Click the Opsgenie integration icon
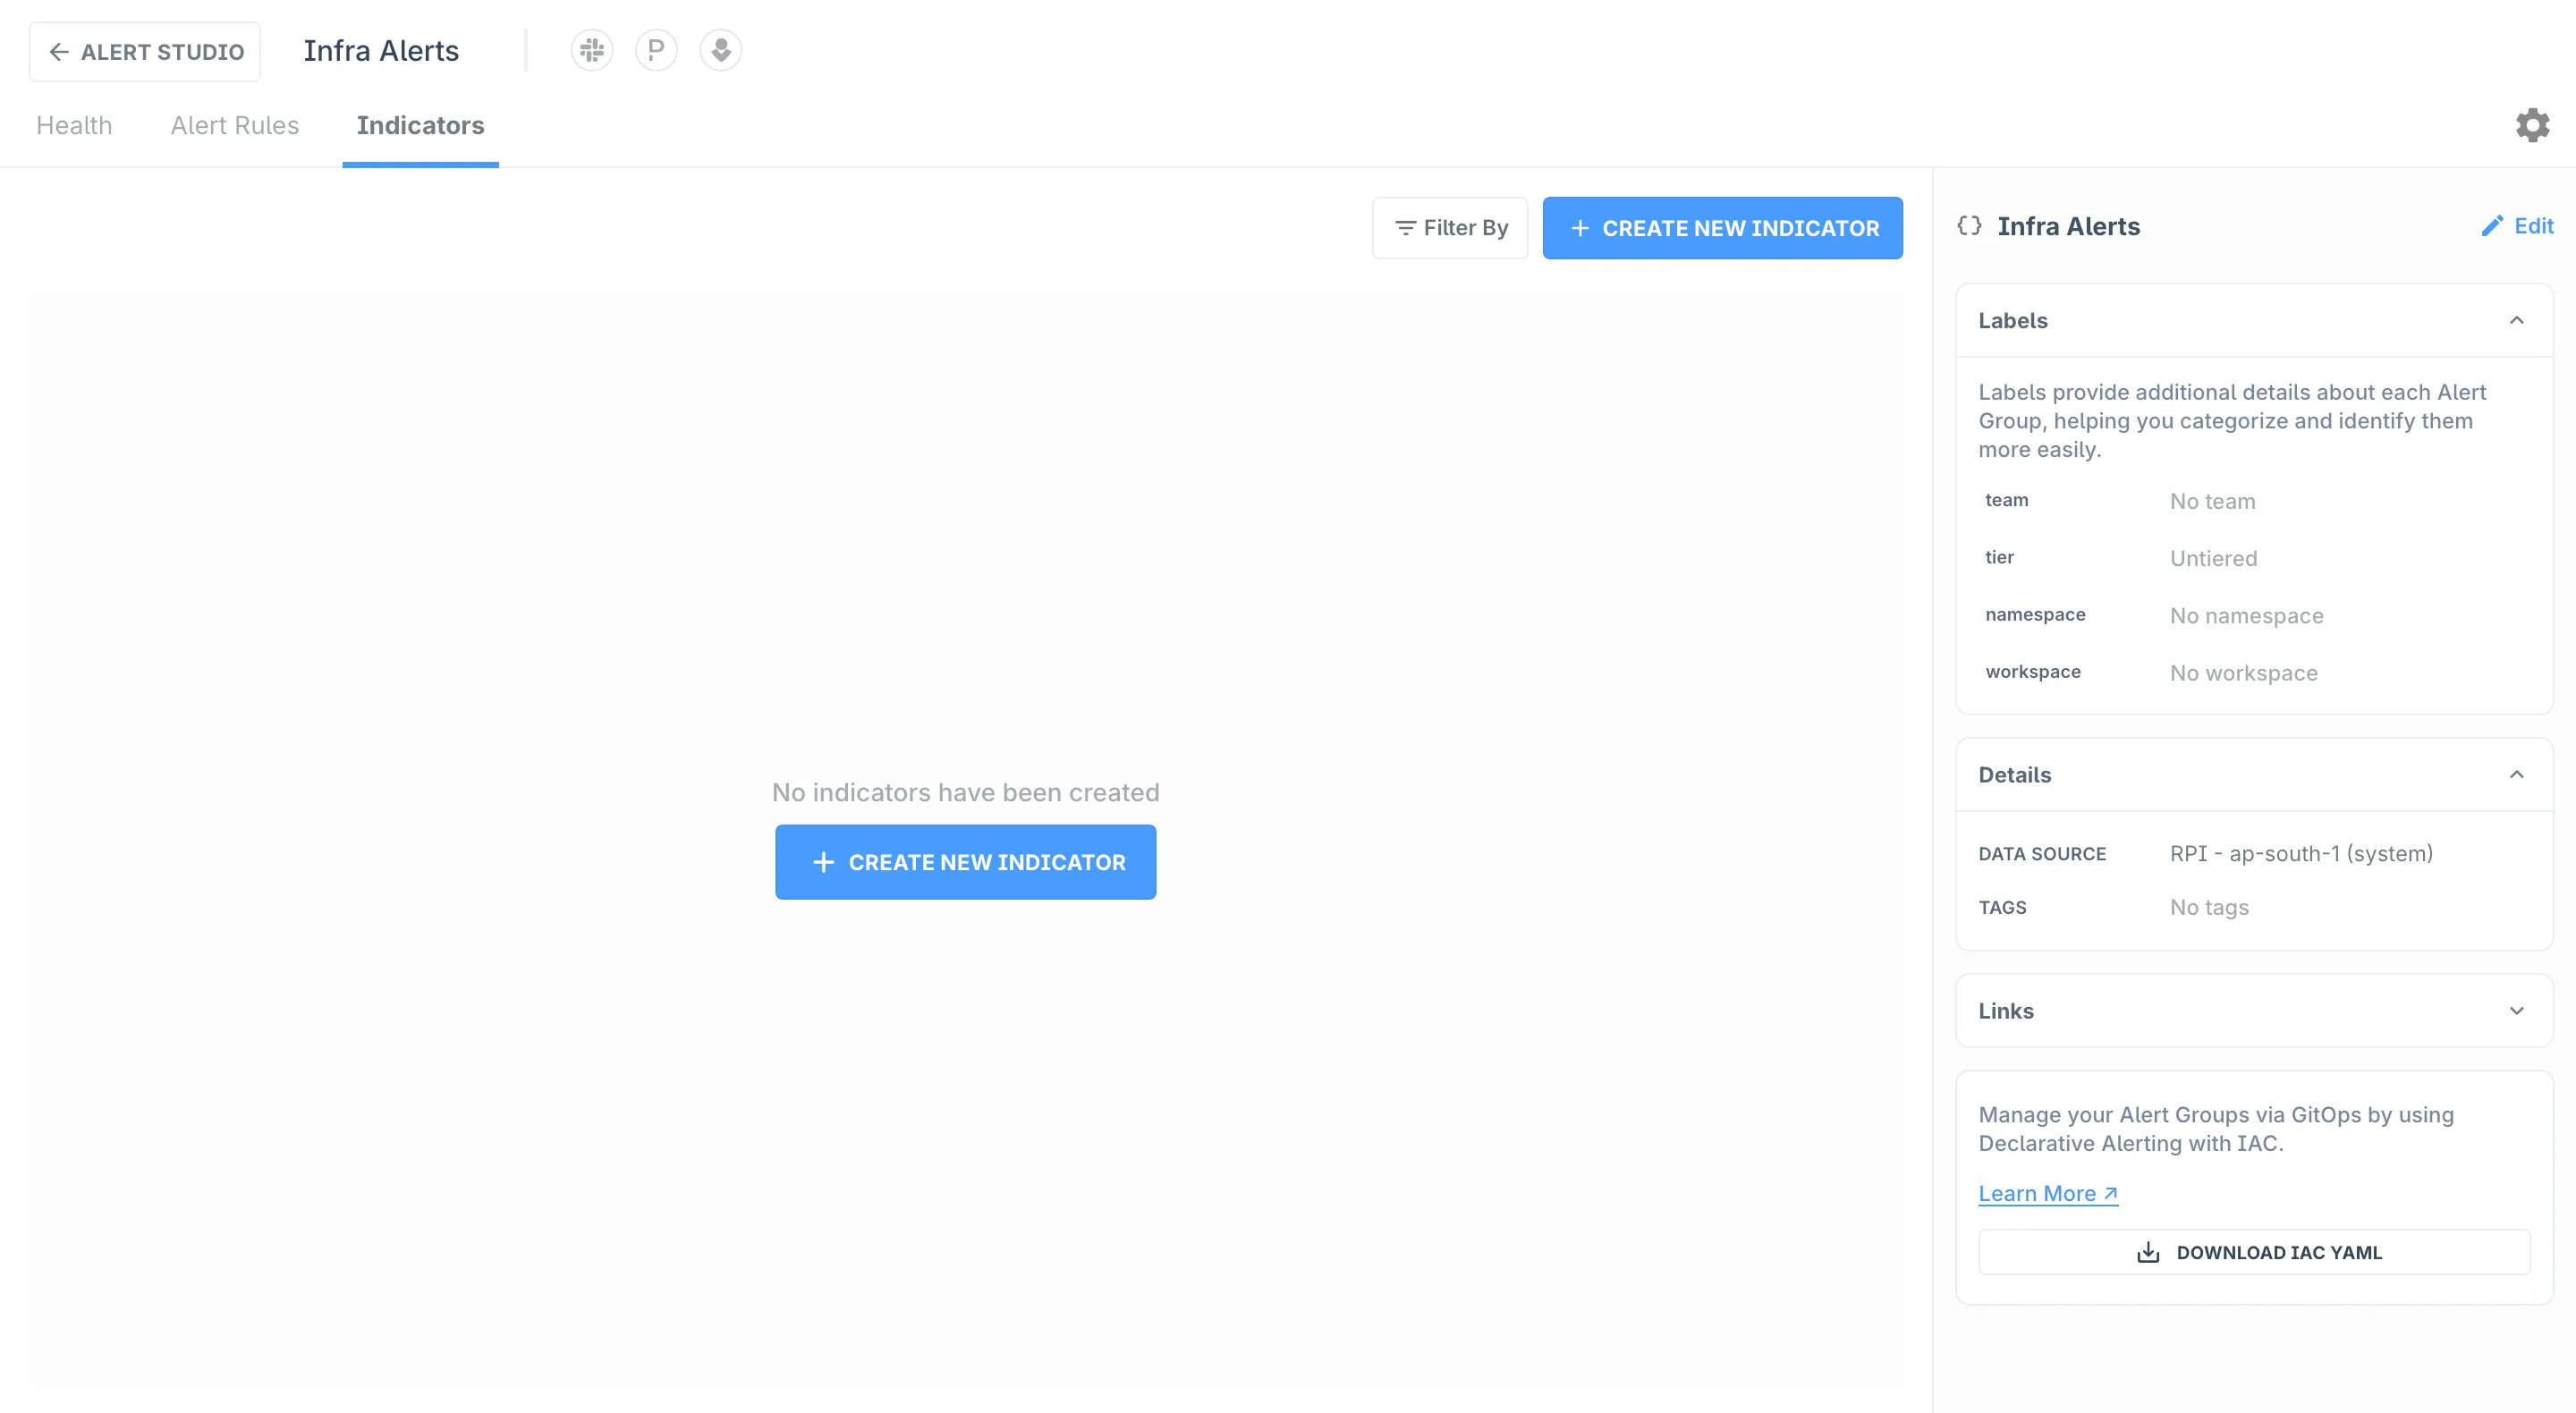 click(x=720, y=50)
